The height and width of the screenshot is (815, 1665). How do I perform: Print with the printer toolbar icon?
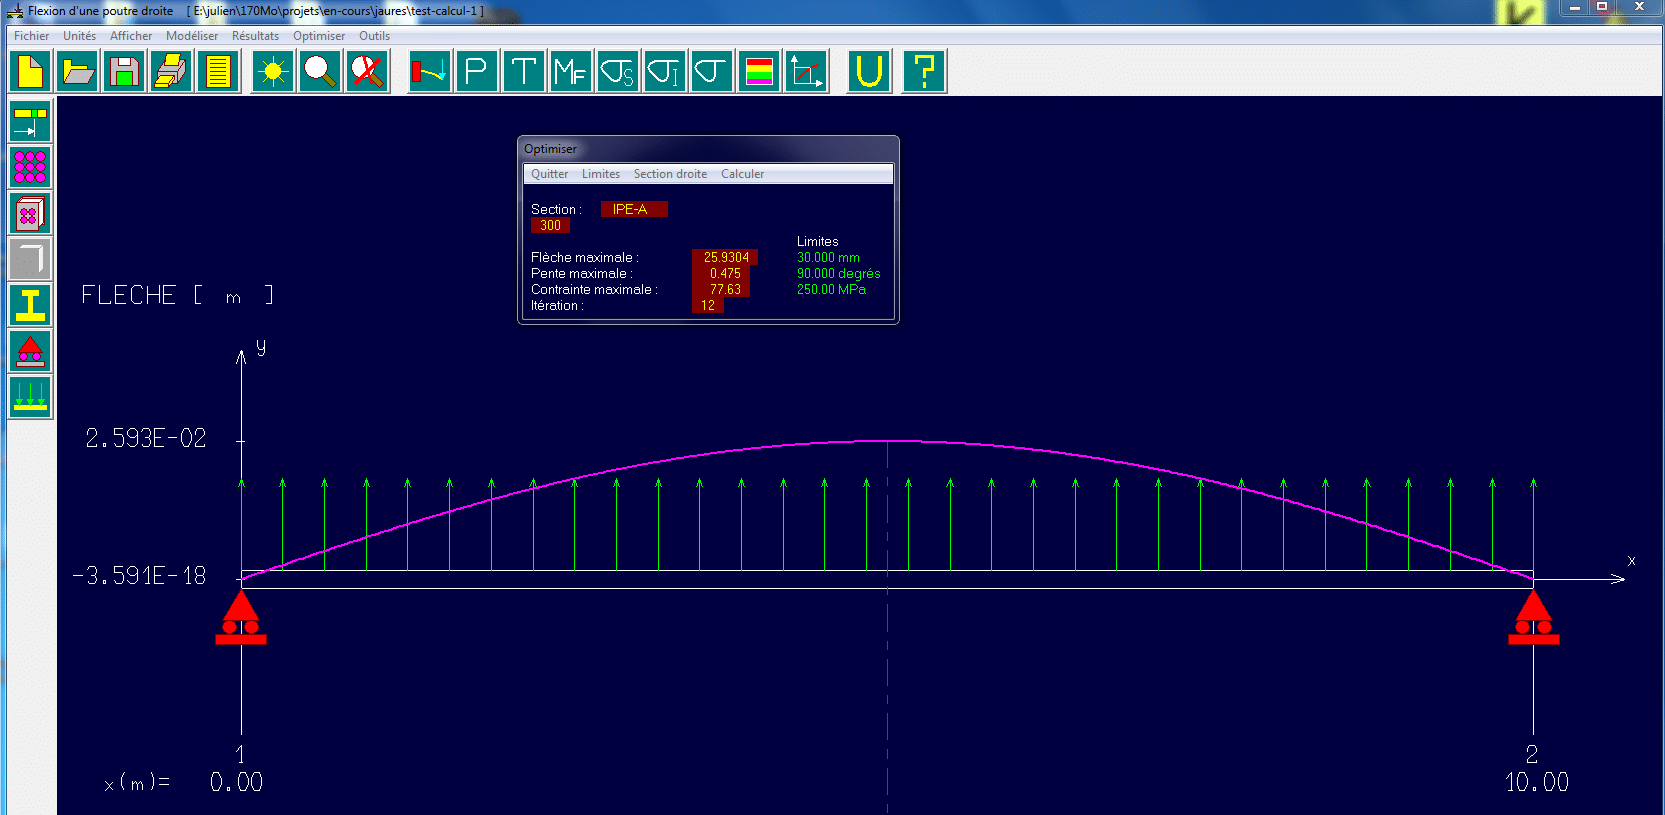pyautogui.click(x=171, y=72)
